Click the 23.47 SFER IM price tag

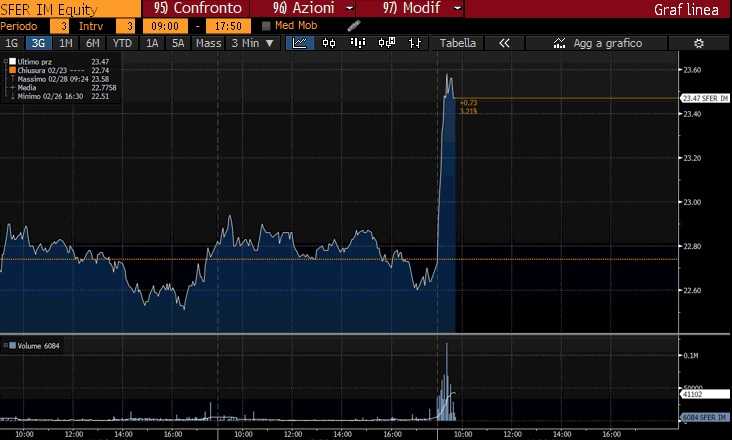(704, 98)
